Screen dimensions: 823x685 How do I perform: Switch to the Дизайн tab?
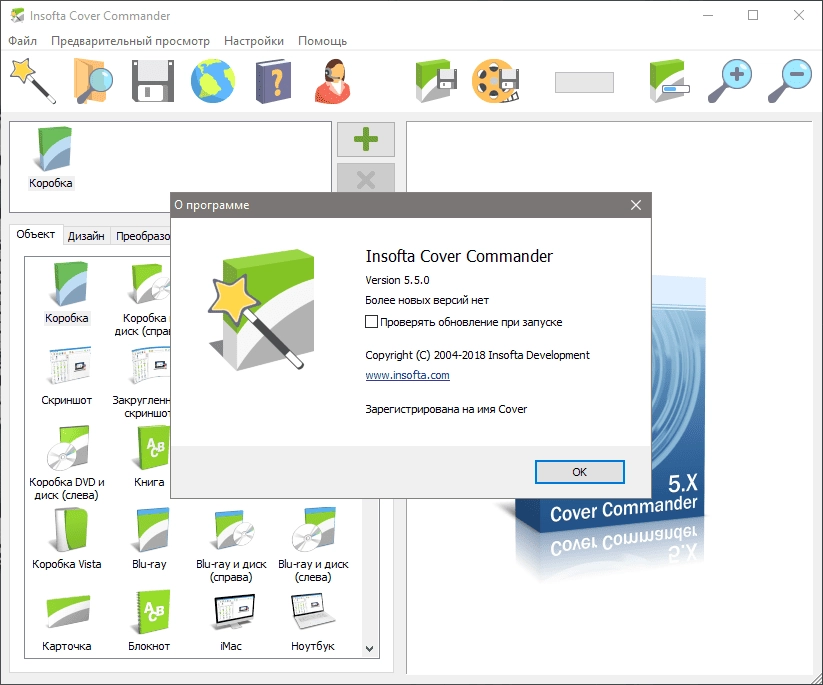point(86,236)
